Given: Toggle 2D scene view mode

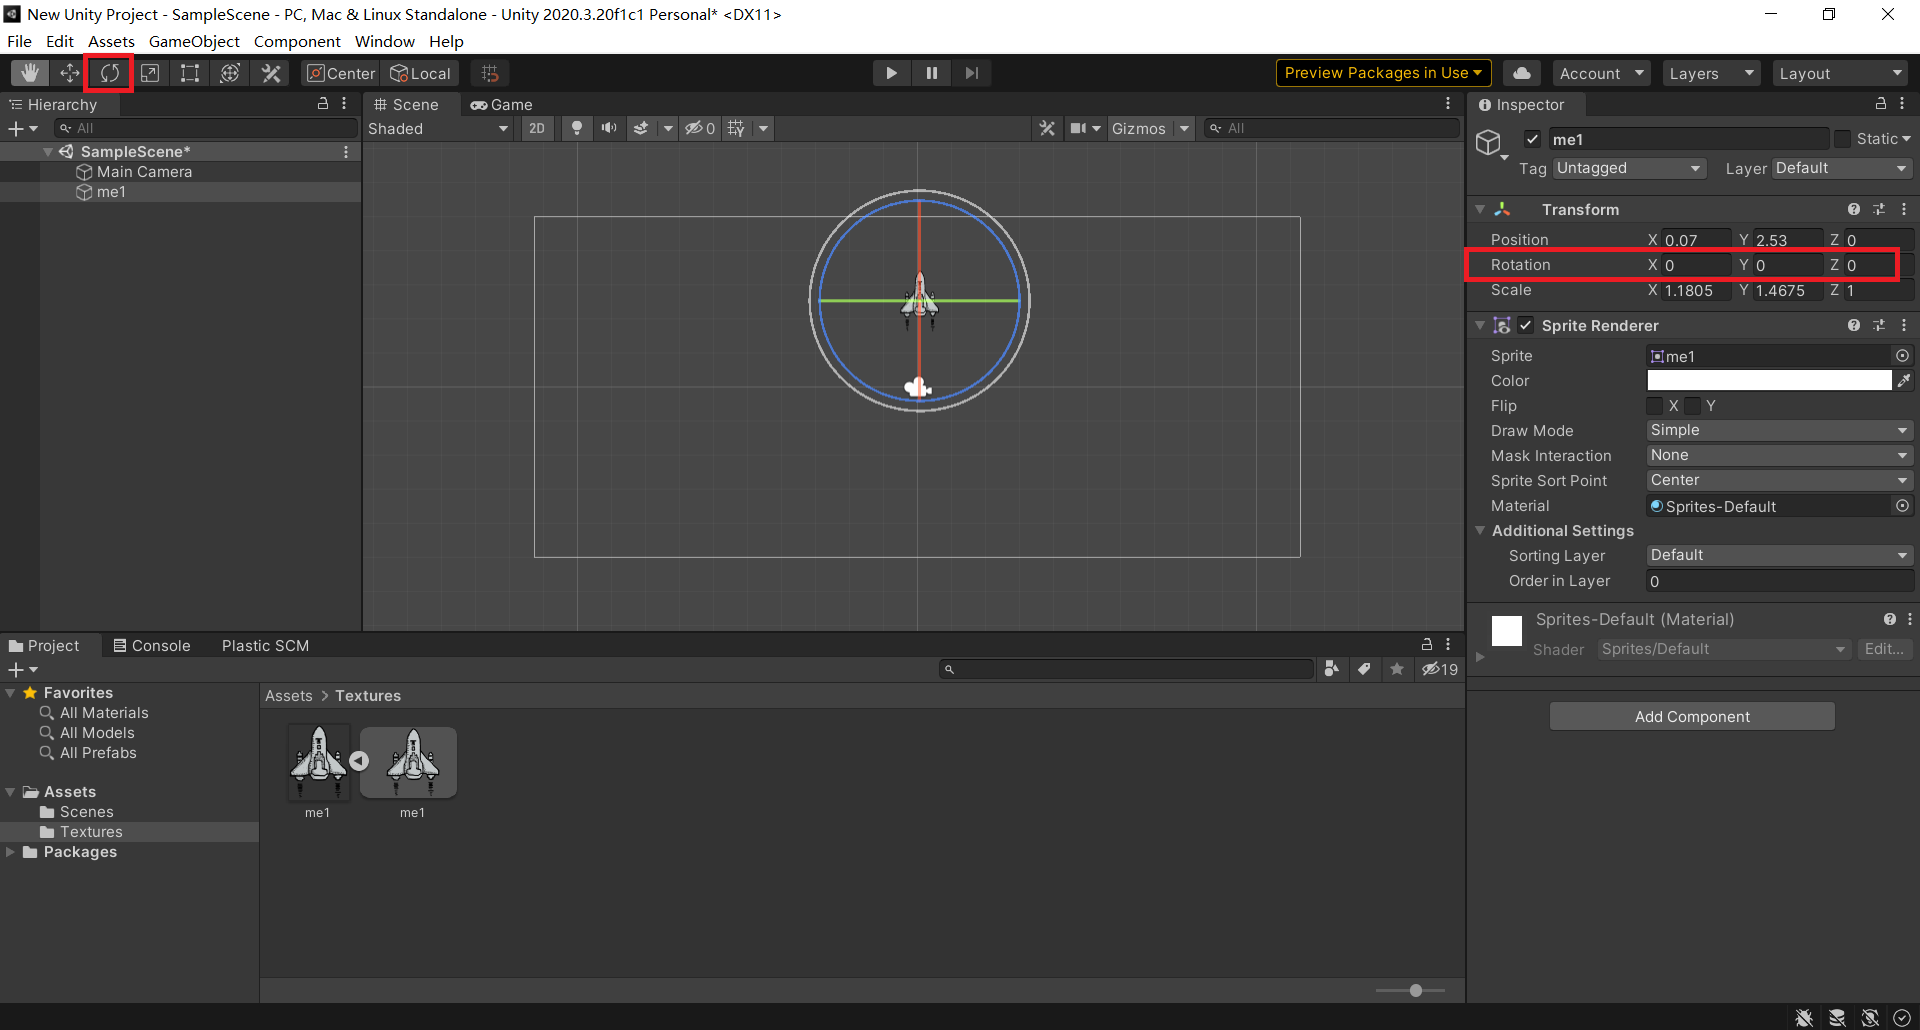Looking at the screenshot, I should tap(537, 128).
